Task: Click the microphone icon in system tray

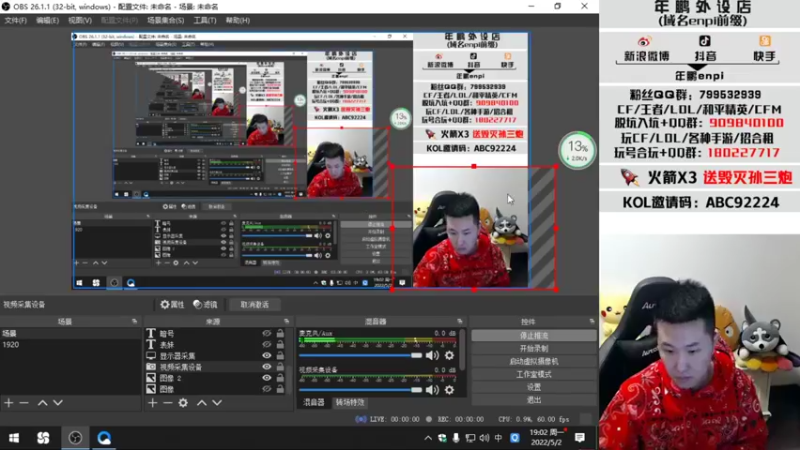Action: [x=456, y=438]
